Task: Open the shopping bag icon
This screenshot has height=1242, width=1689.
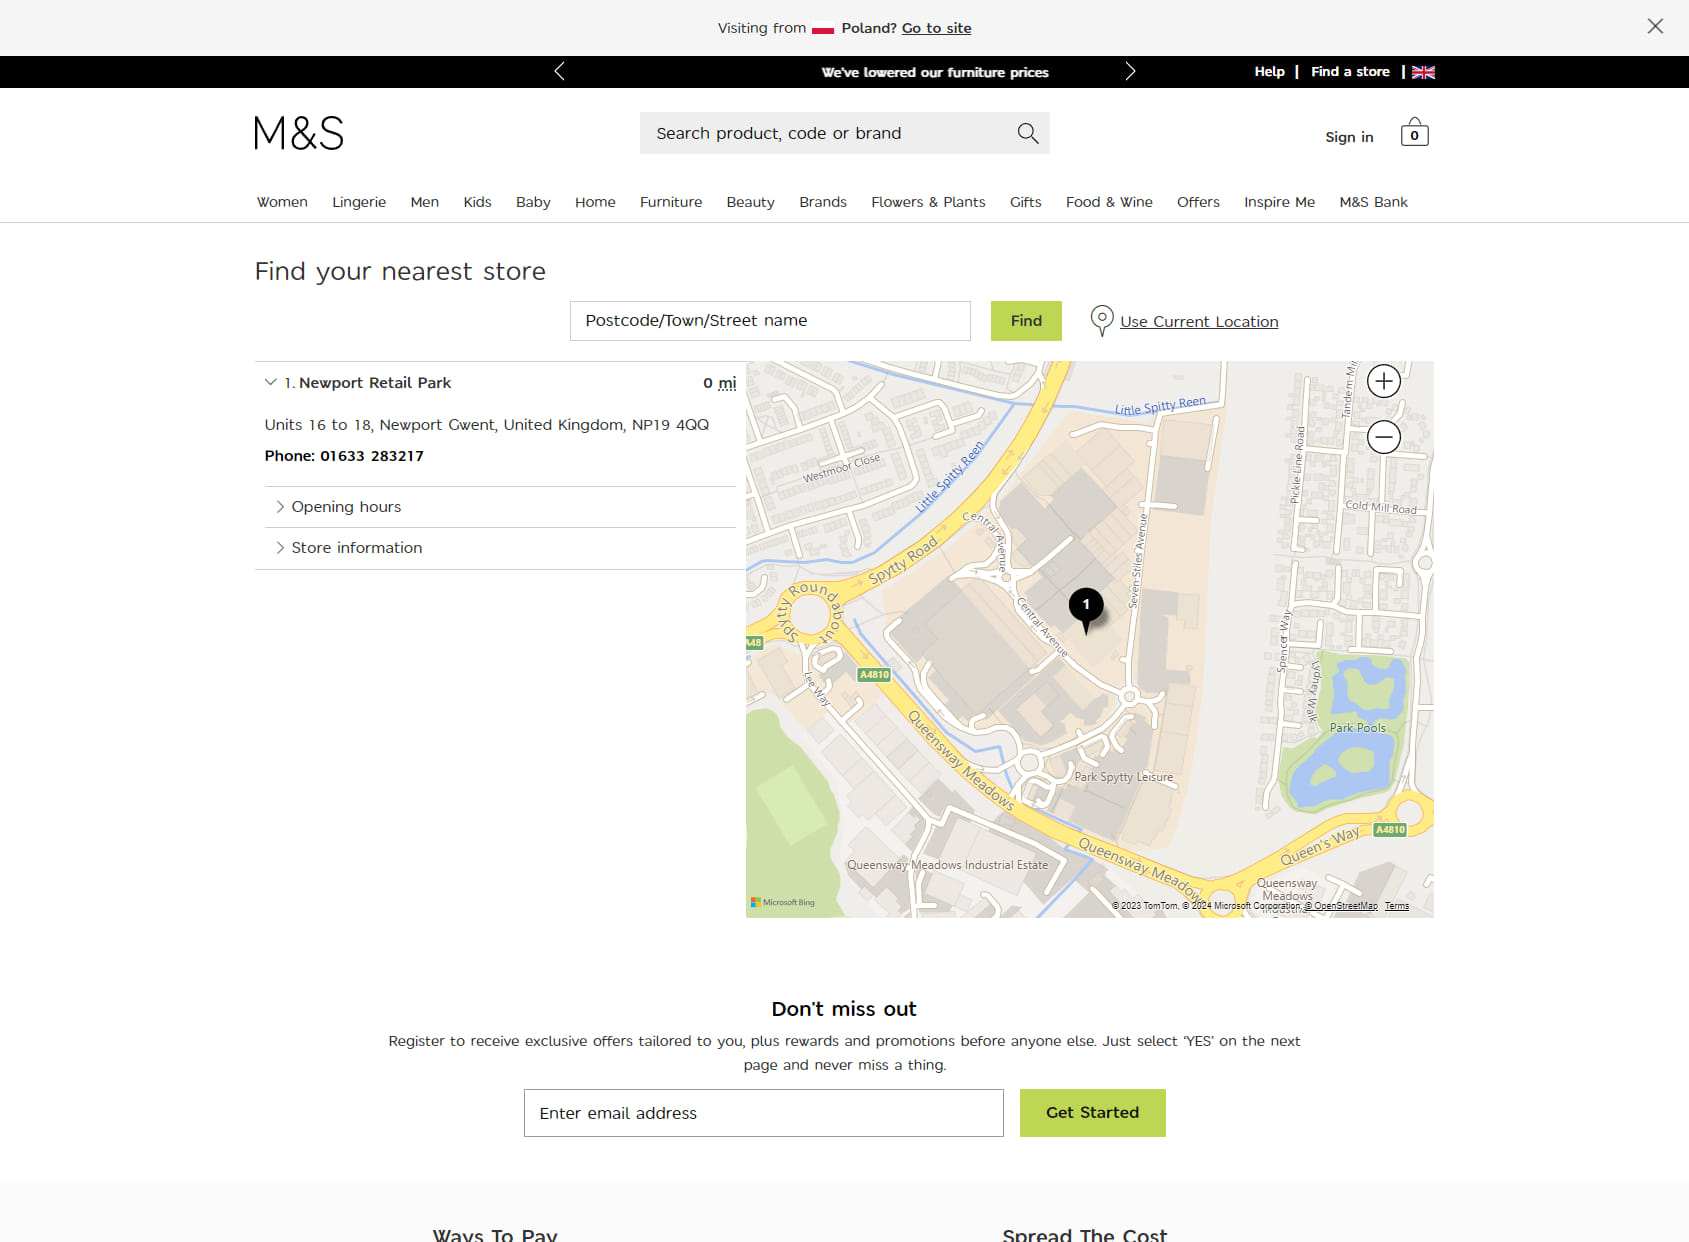Action: coord(1414,133)
